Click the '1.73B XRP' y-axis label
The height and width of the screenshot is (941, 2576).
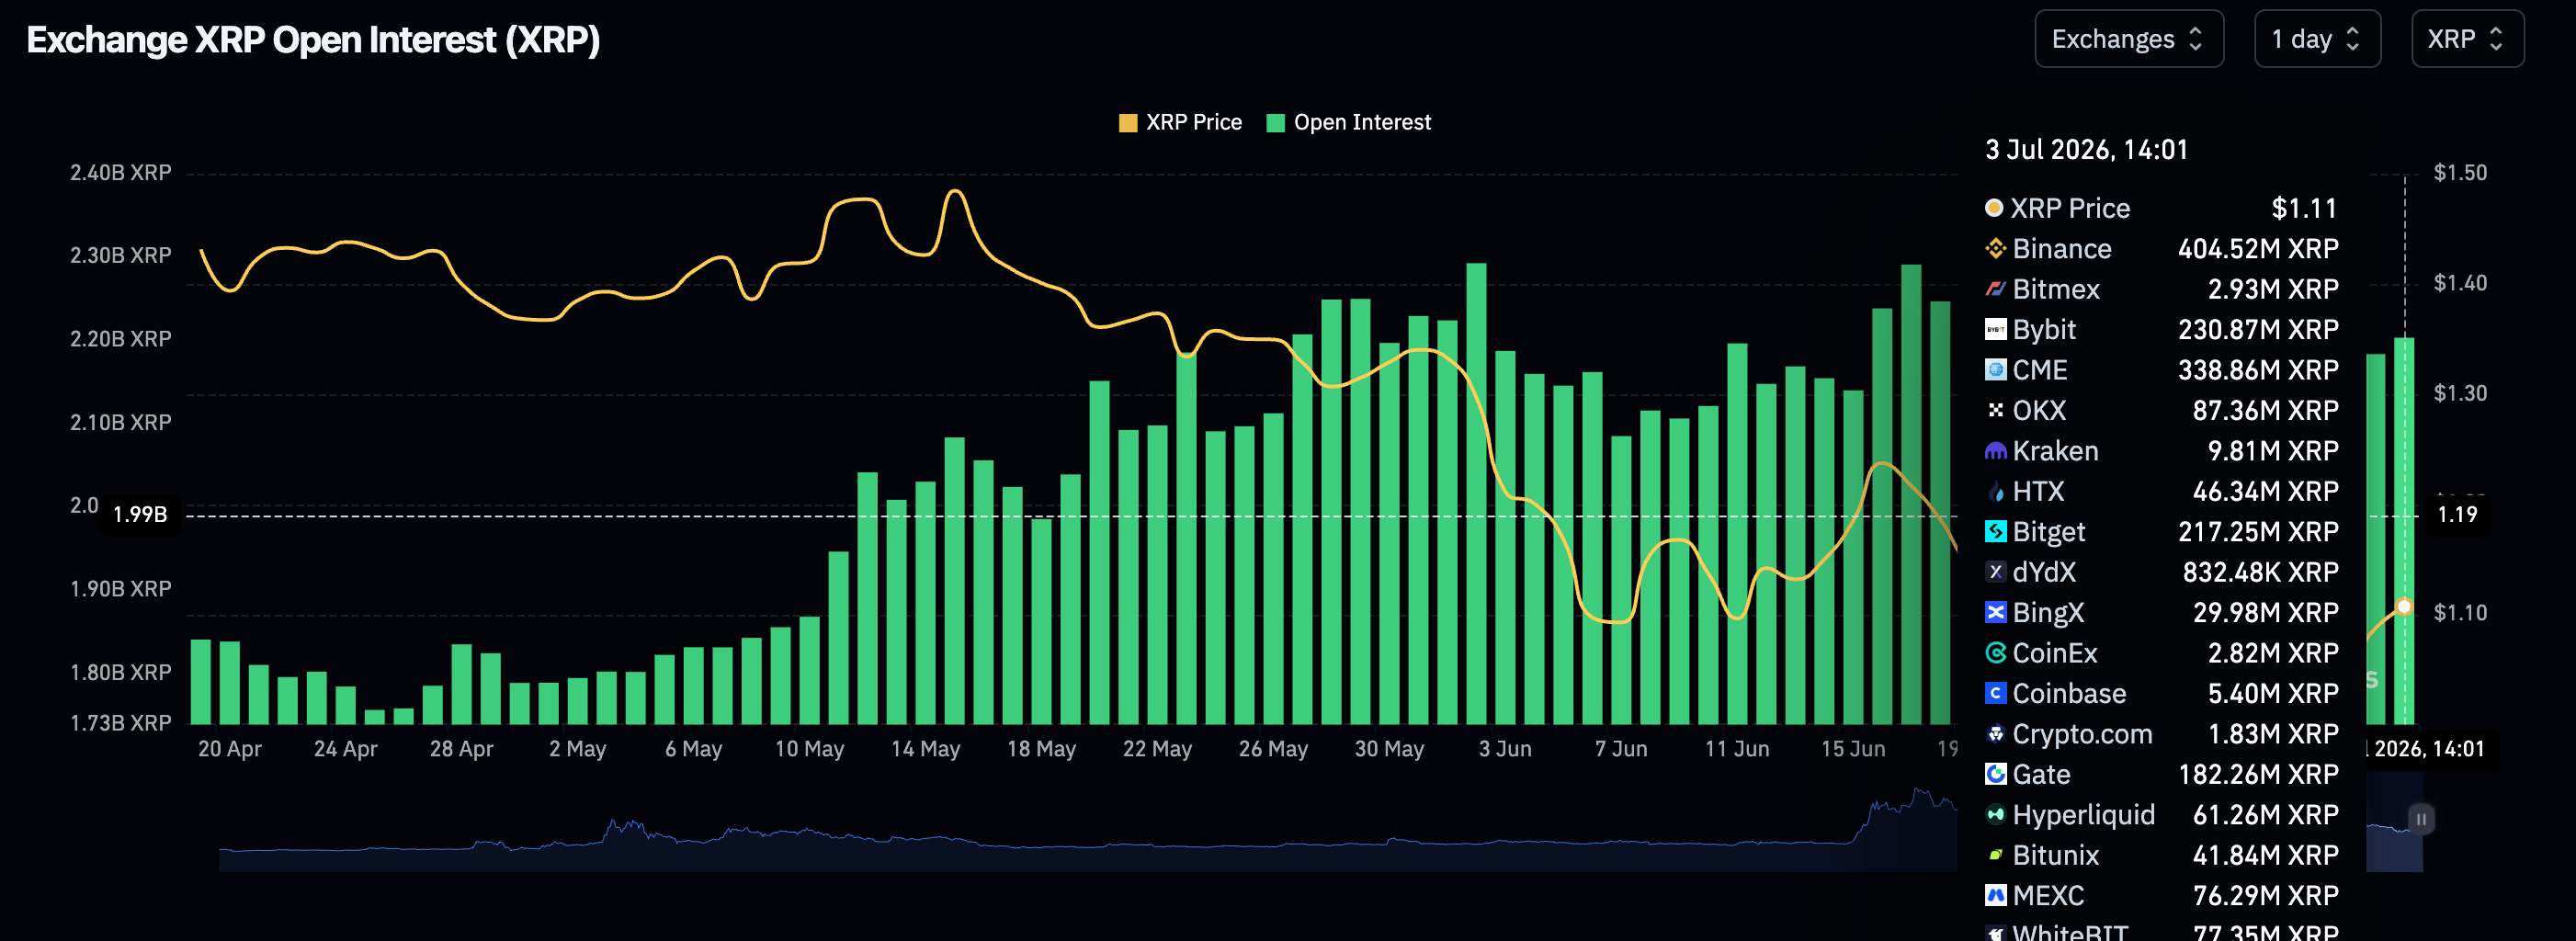(120, 723)
